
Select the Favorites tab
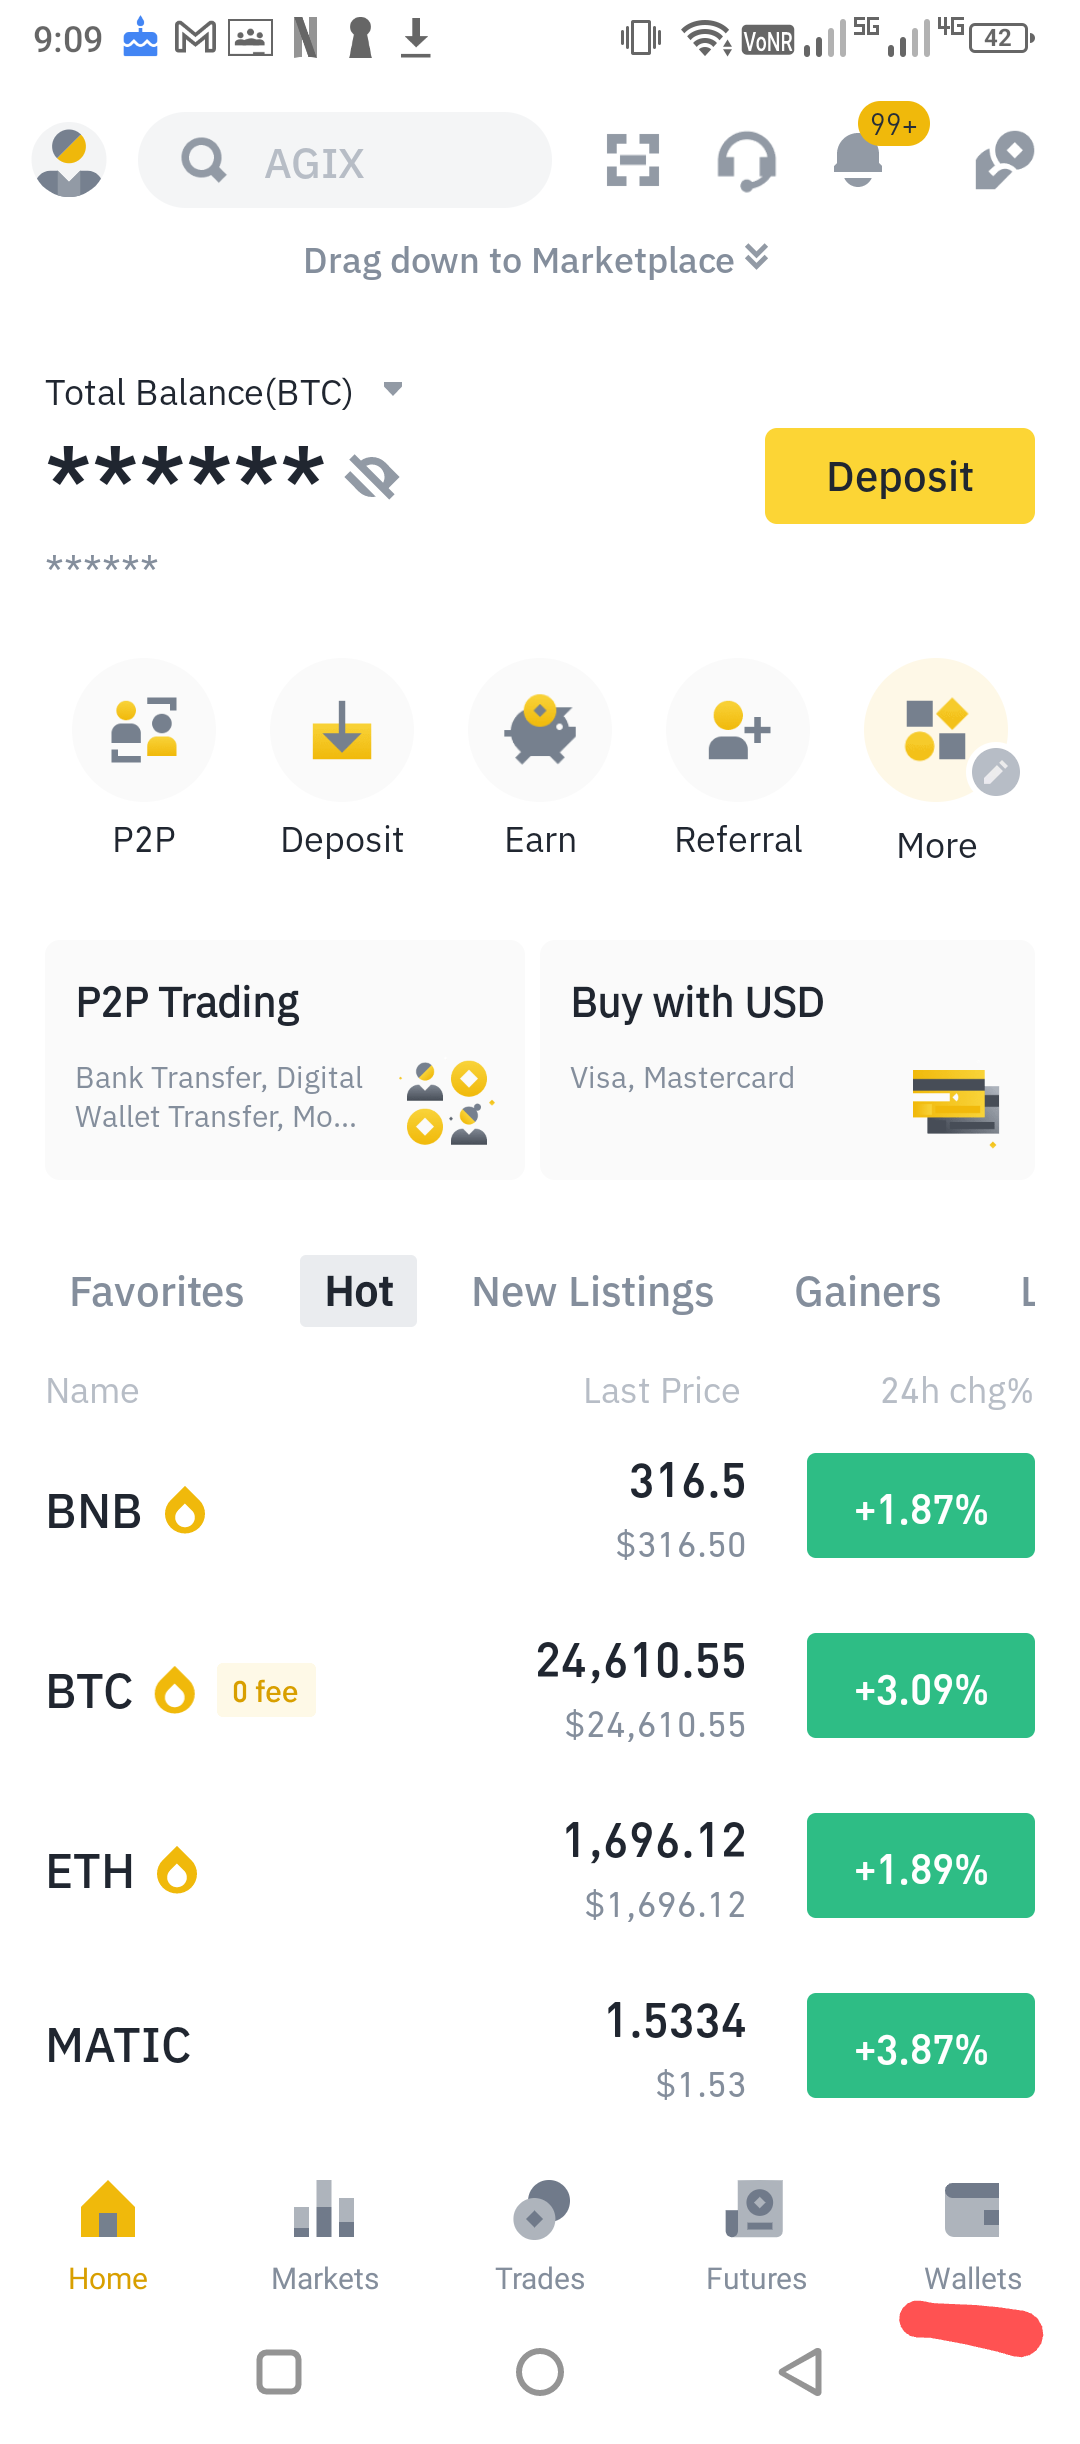157,1292
